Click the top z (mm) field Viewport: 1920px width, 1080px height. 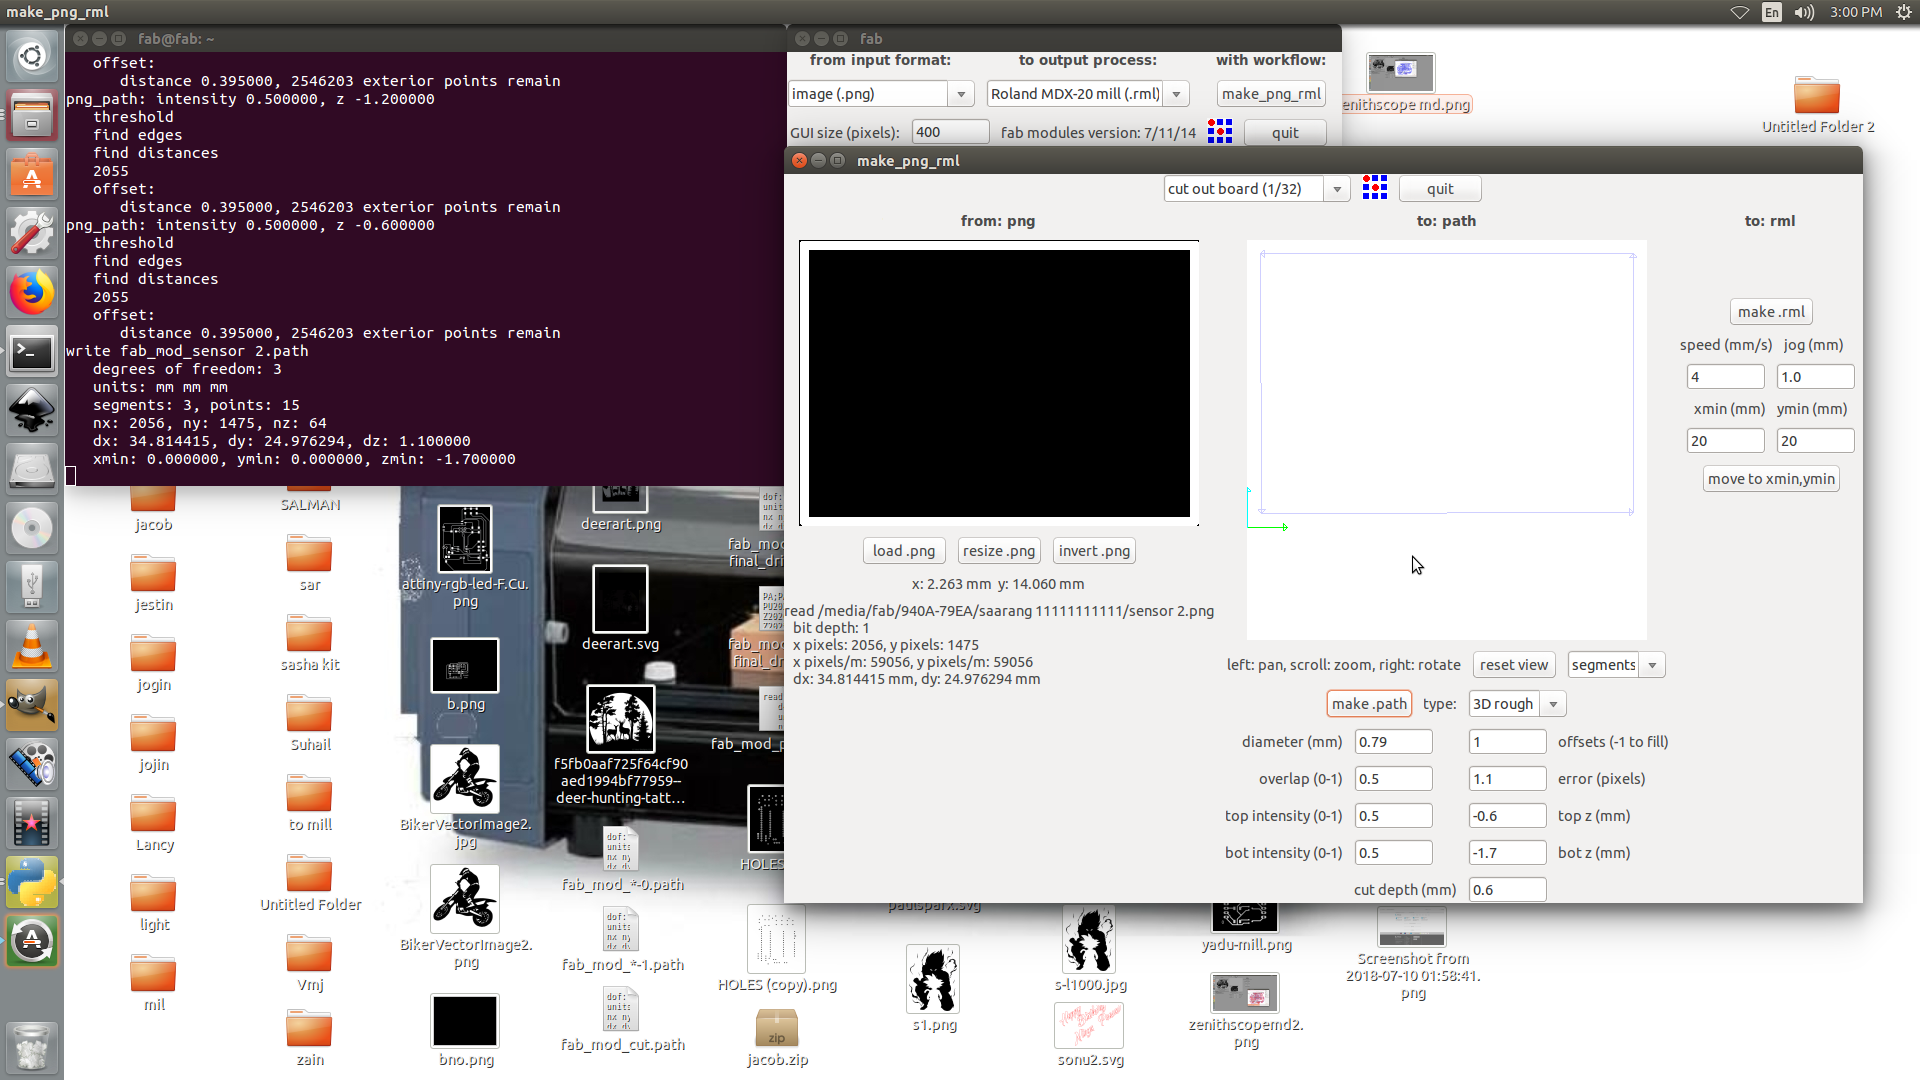coord(1507,816)
